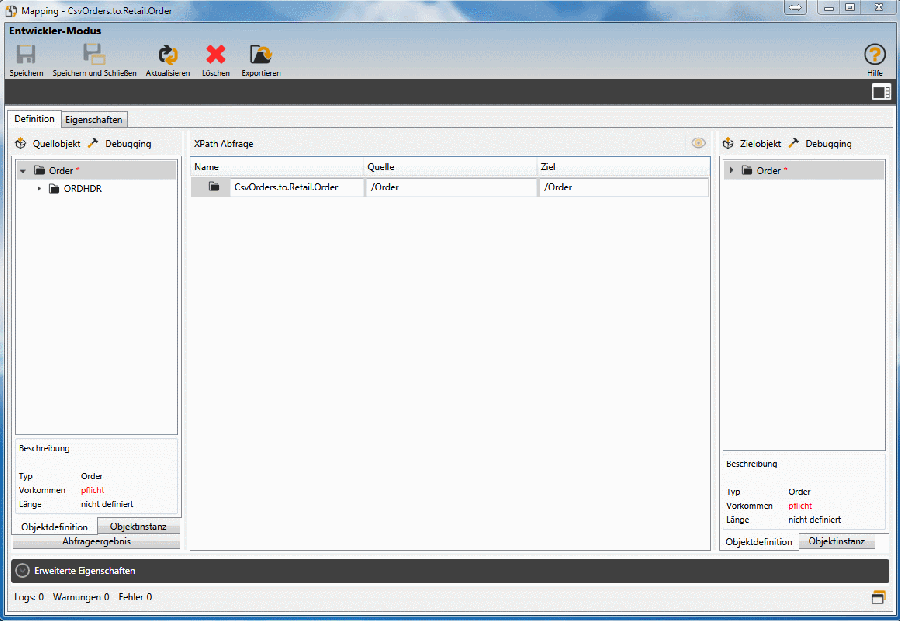This screenshot has width=900, height=621.
Task: Toggle the side panel layout icon
Action: pos(881,92)
